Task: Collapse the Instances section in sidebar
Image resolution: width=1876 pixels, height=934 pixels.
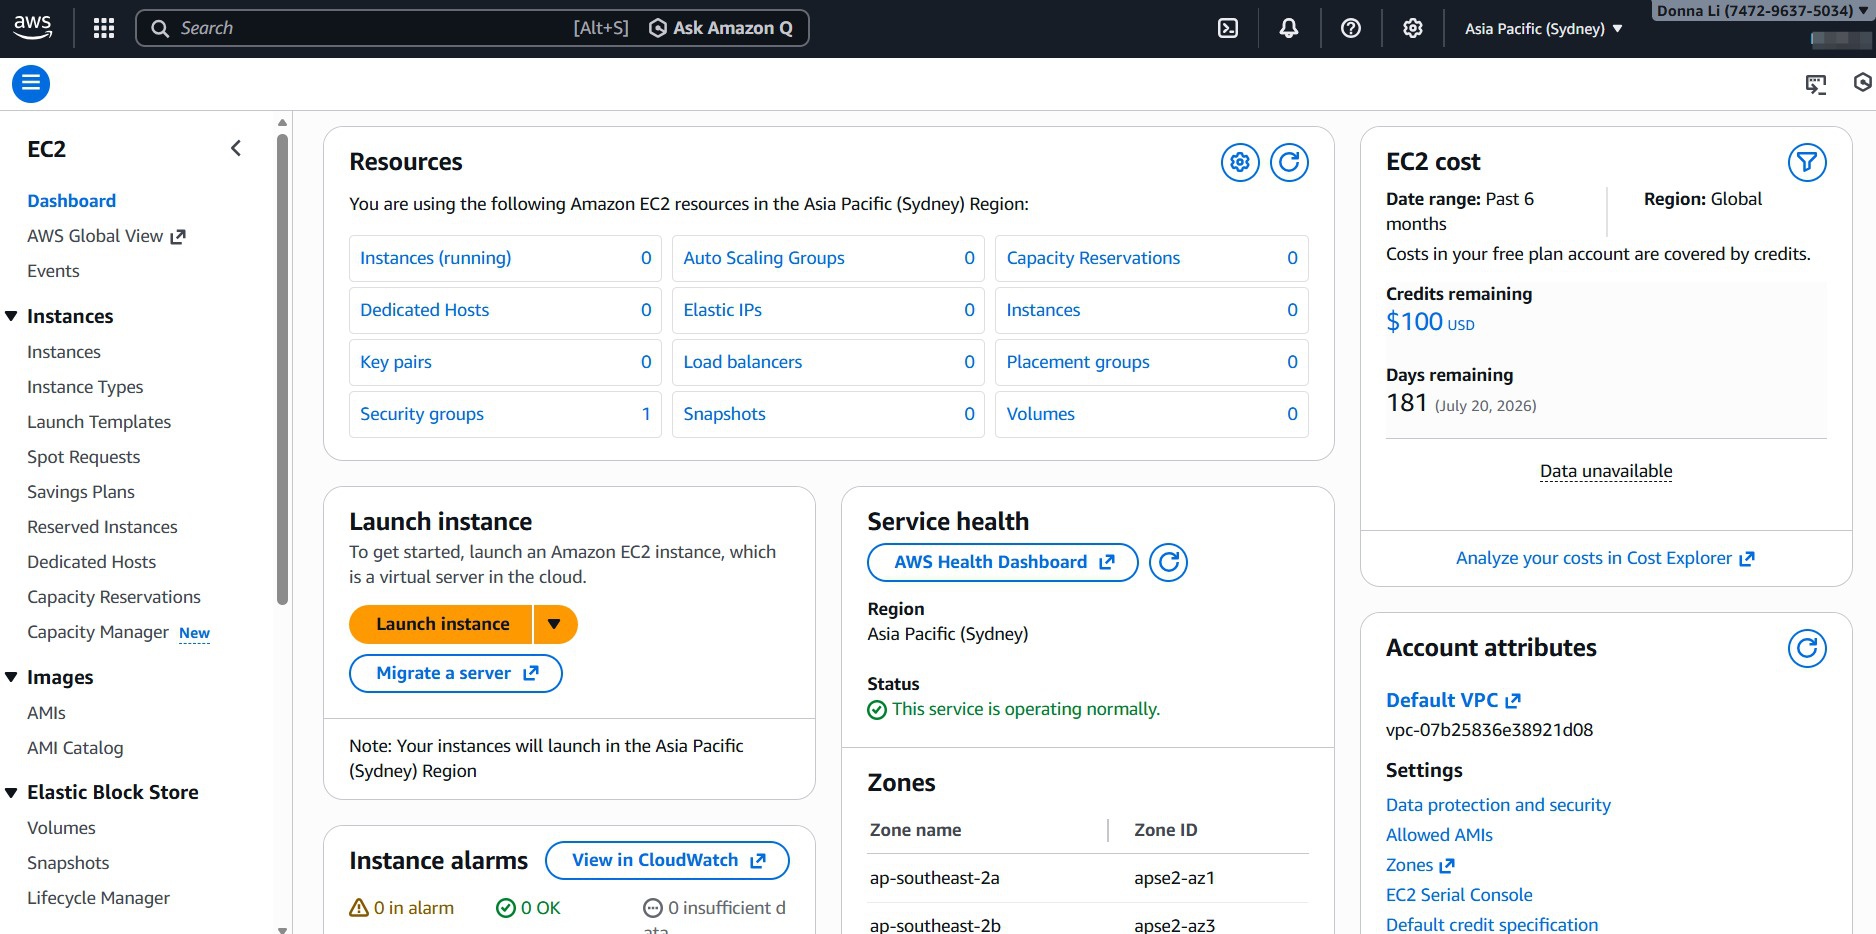Action: pos(12,316)
